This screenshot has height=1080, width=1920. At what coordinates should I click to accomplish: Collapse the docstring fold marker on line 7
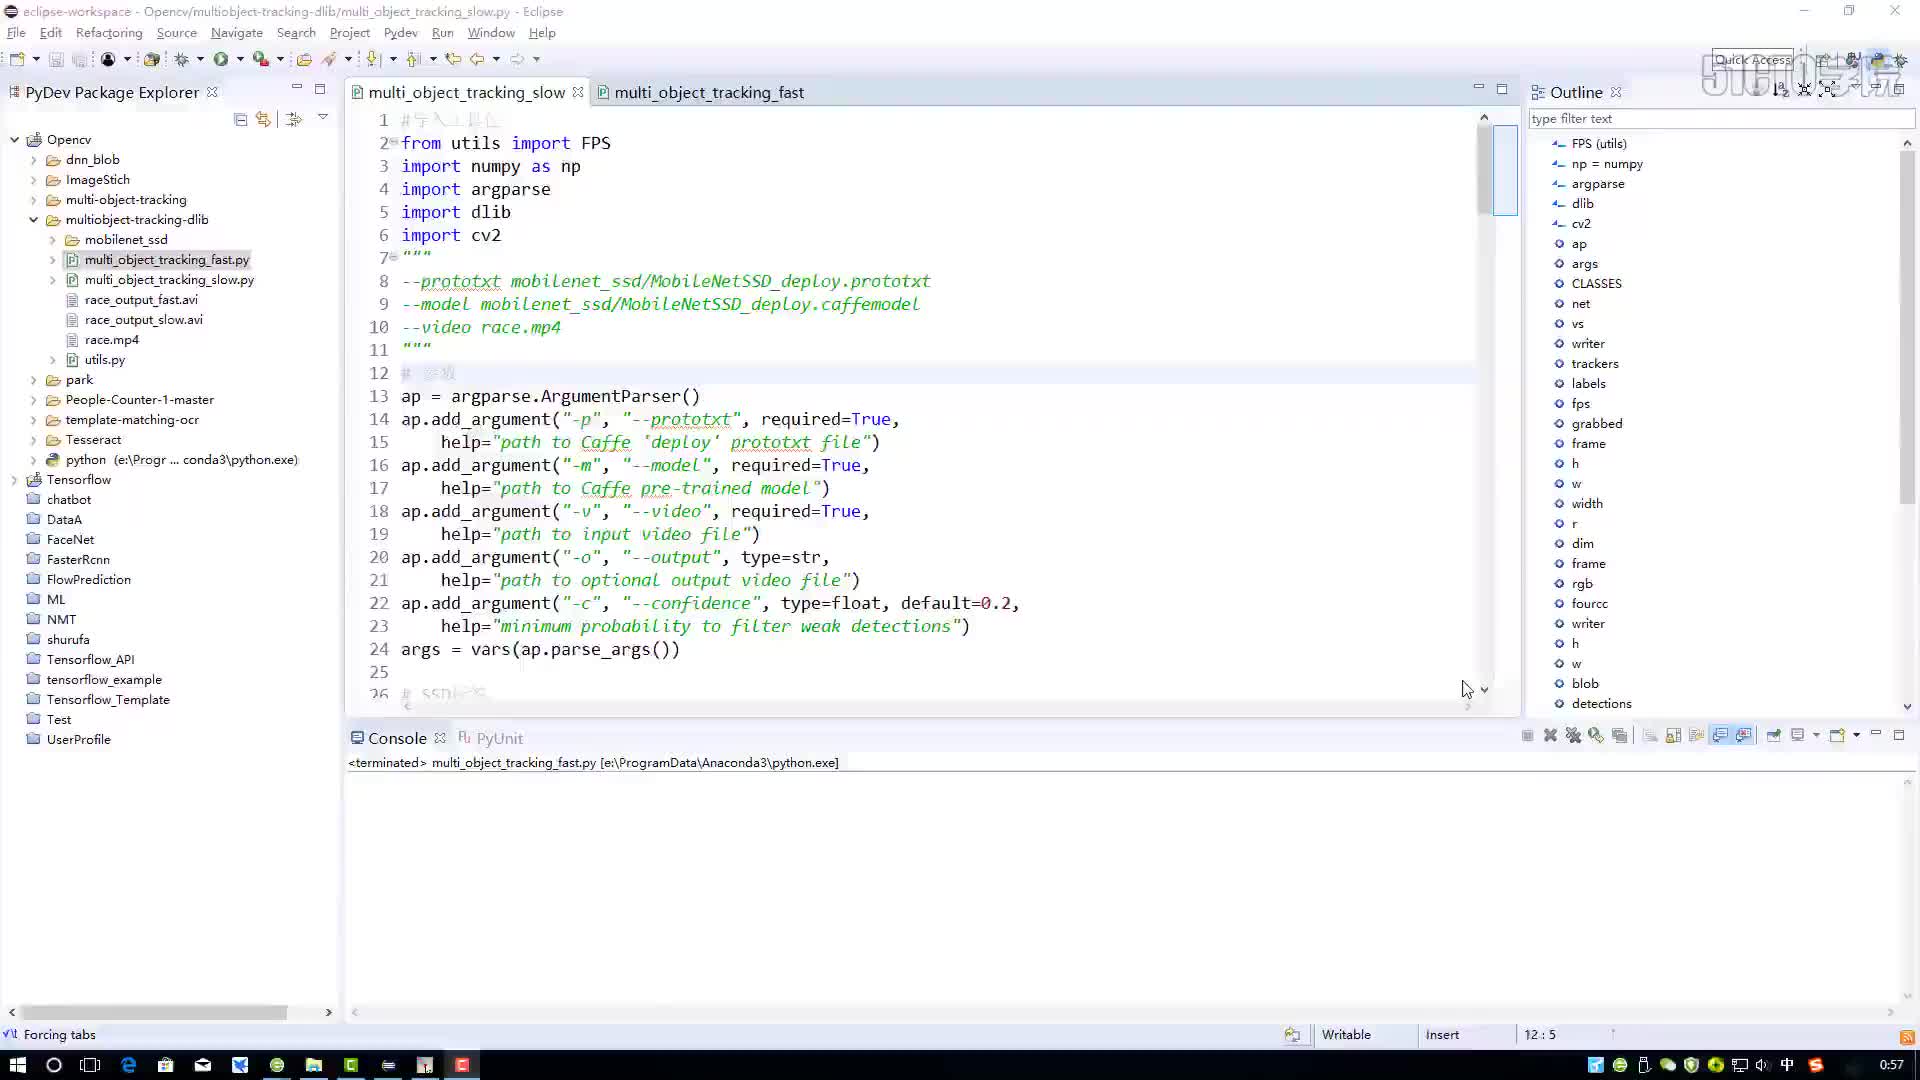[394, 257]
